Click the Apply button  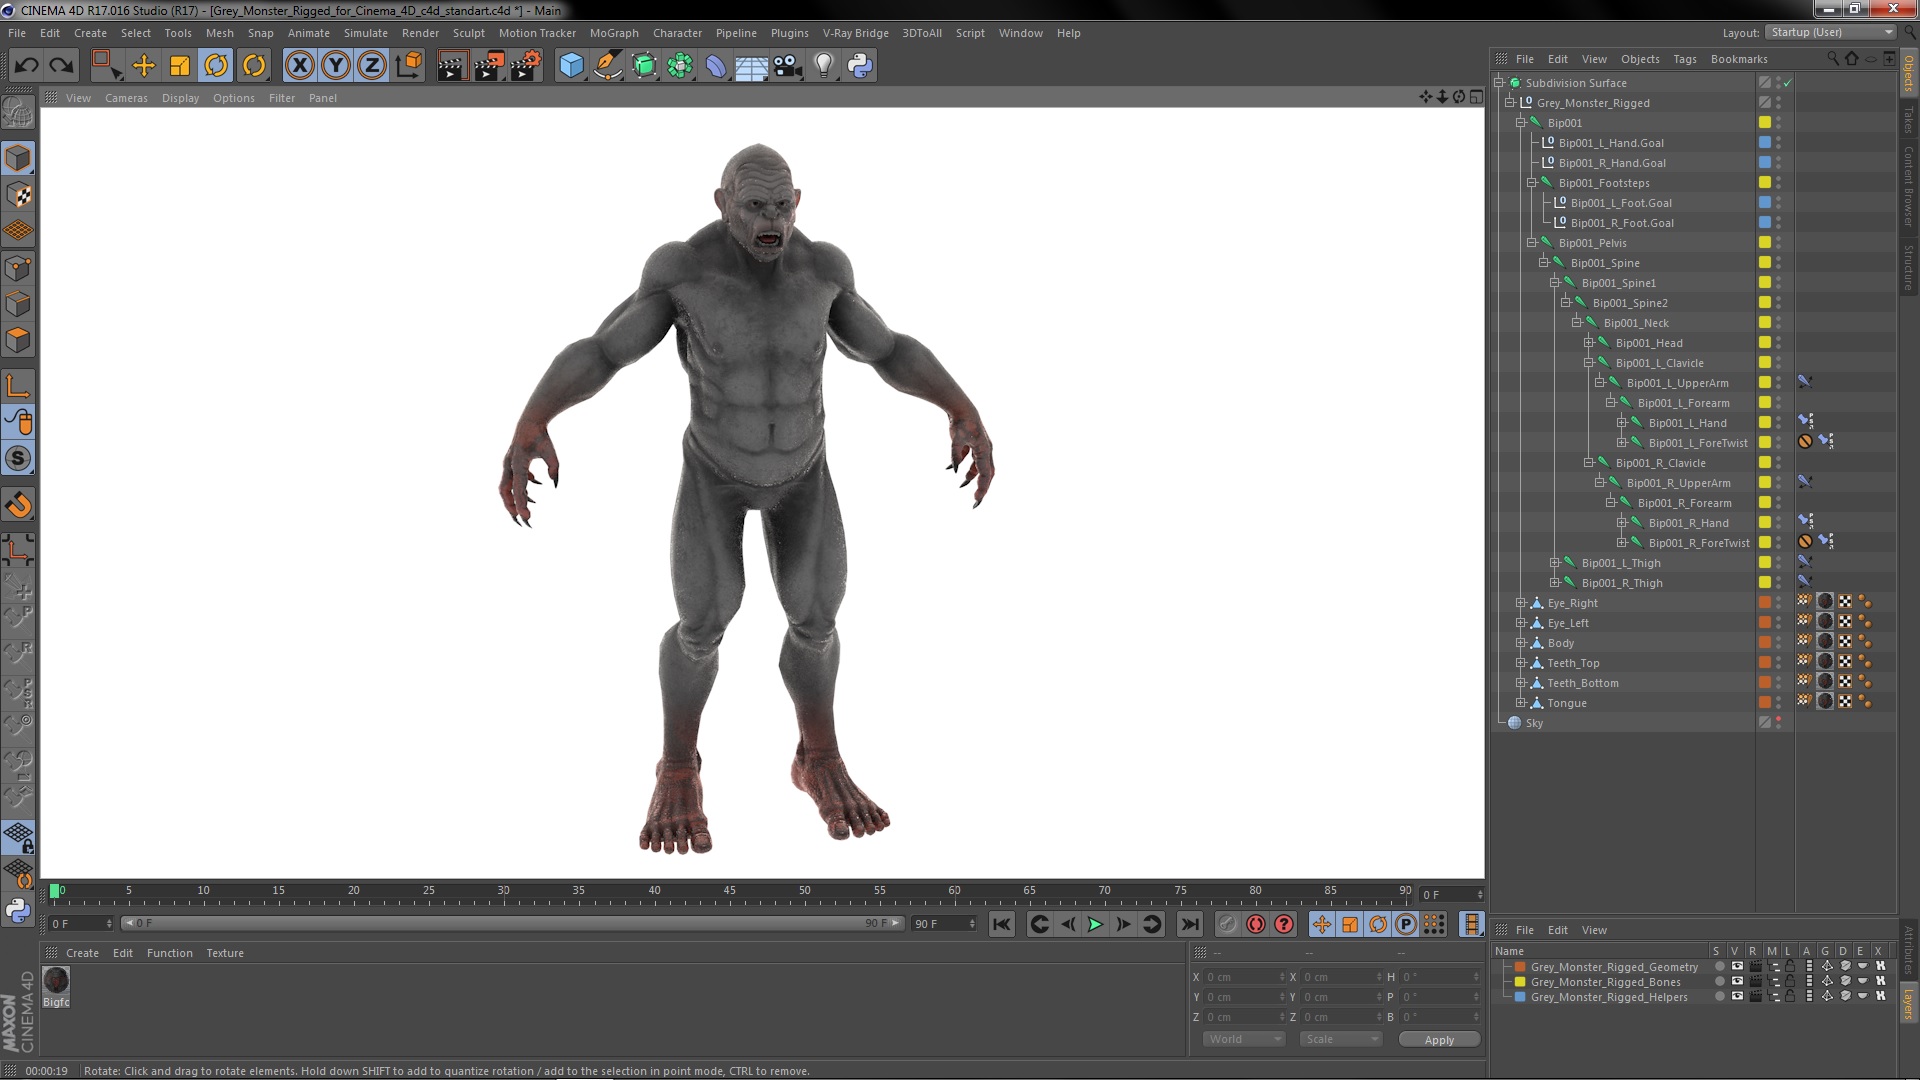point(1439,1040)
